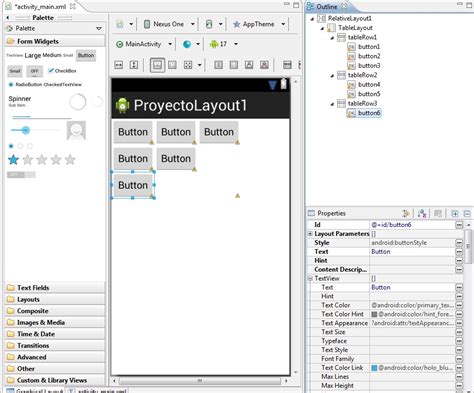Open the Layouts palette category

[x=55, y=299]
